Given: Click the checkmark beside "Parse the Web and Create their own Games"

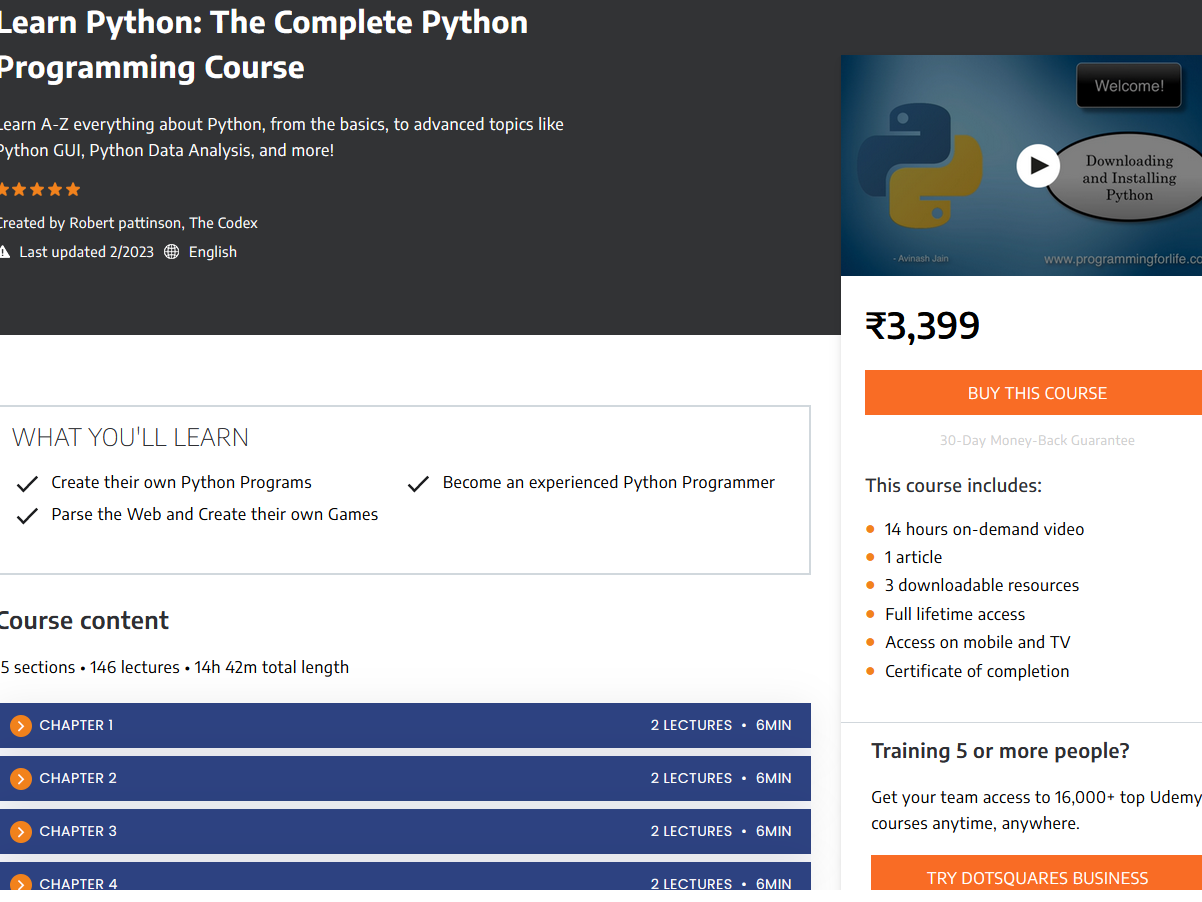Looking at the screenshot, I should [x=27, y=514].
